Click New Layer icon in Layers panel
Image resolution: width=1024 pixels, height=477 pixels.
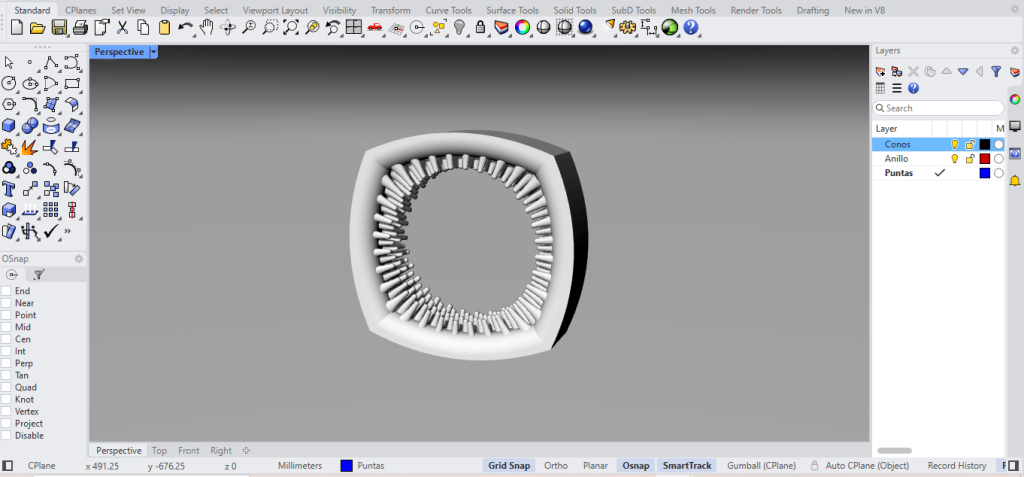click(x=880, y=71)
